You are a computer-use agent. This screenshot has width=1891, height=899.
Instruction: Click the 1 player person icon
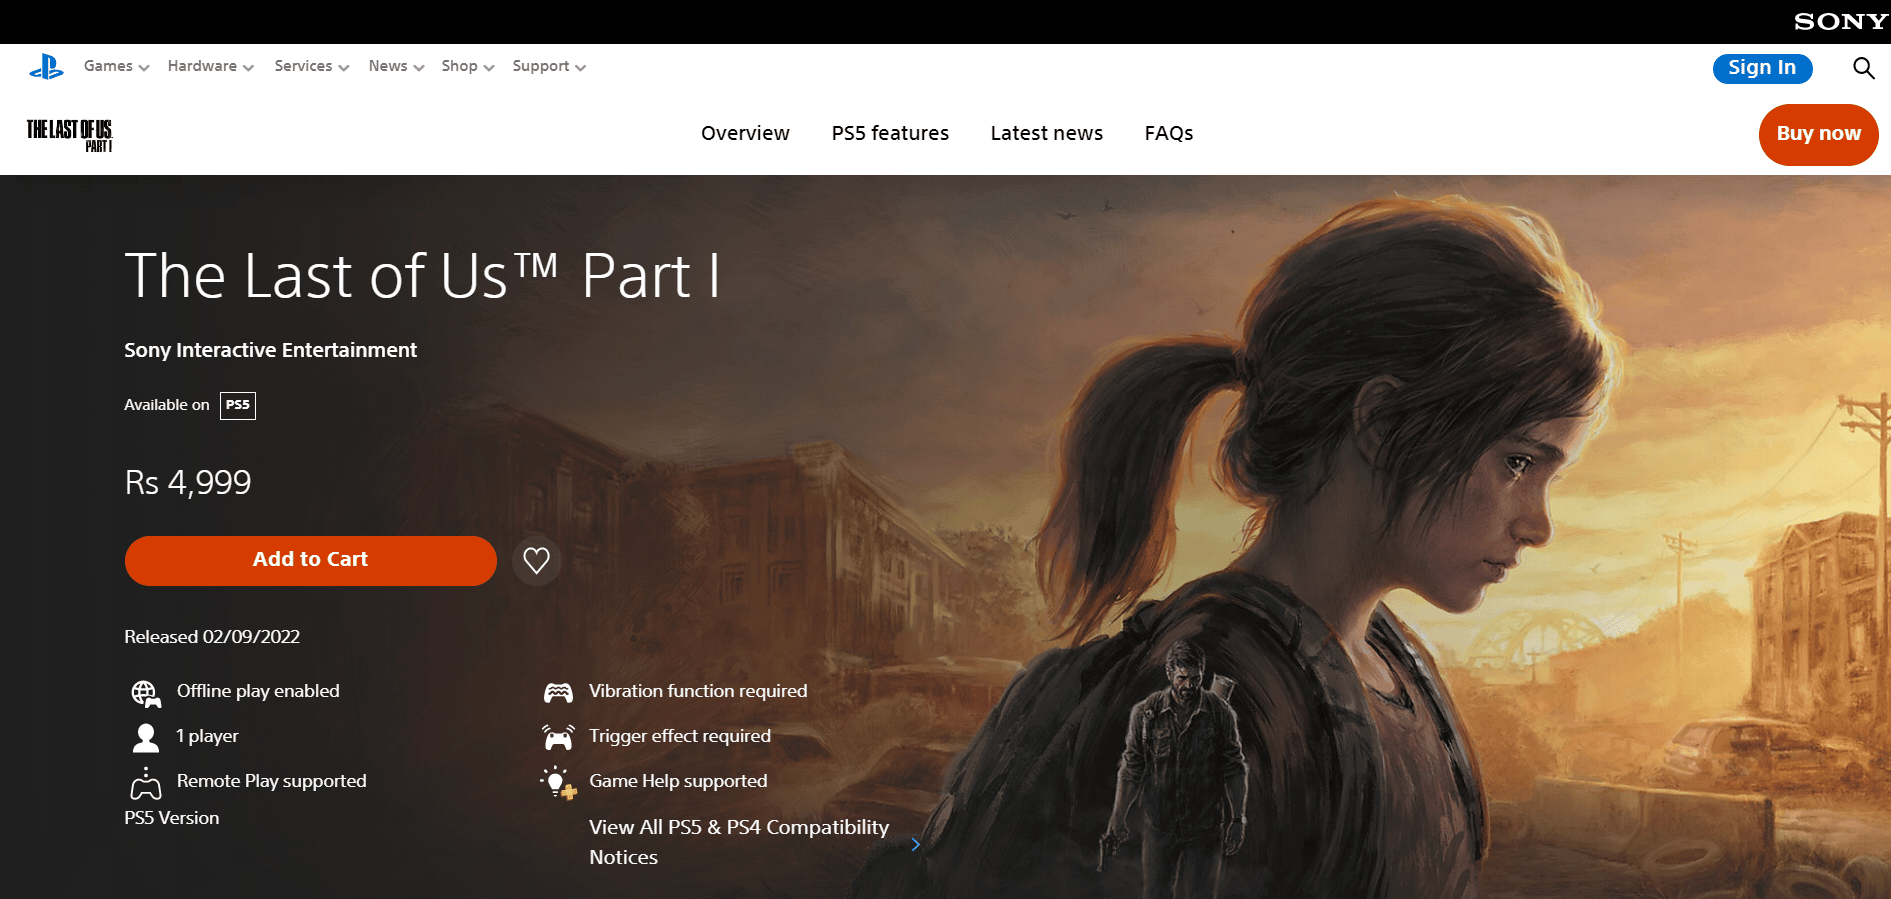tap(146, 738)
